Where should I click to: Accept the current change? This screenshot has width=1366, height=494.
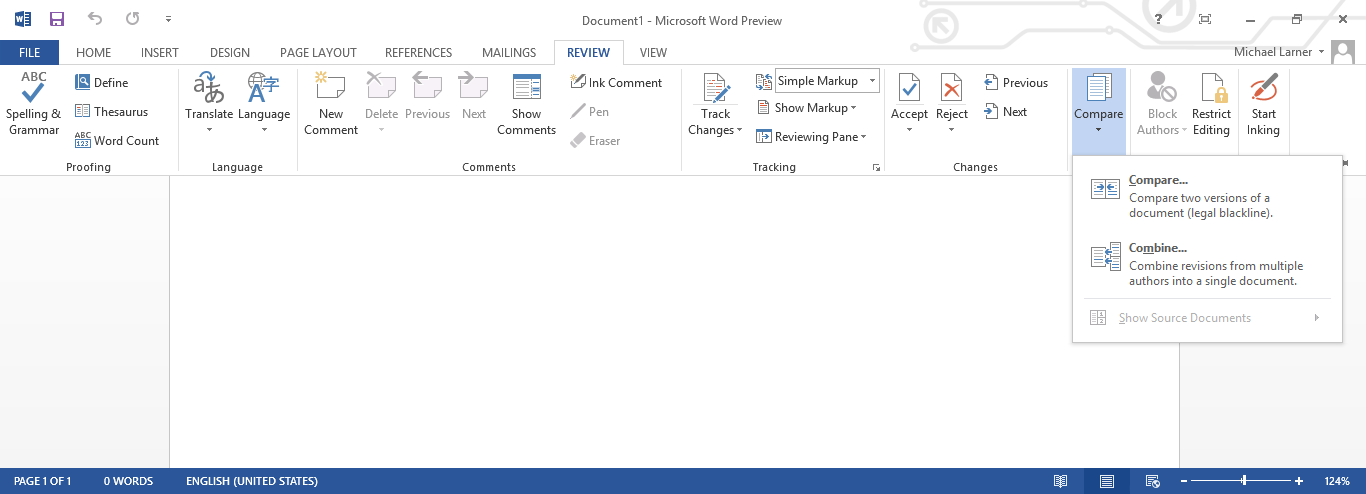(909, 104)
